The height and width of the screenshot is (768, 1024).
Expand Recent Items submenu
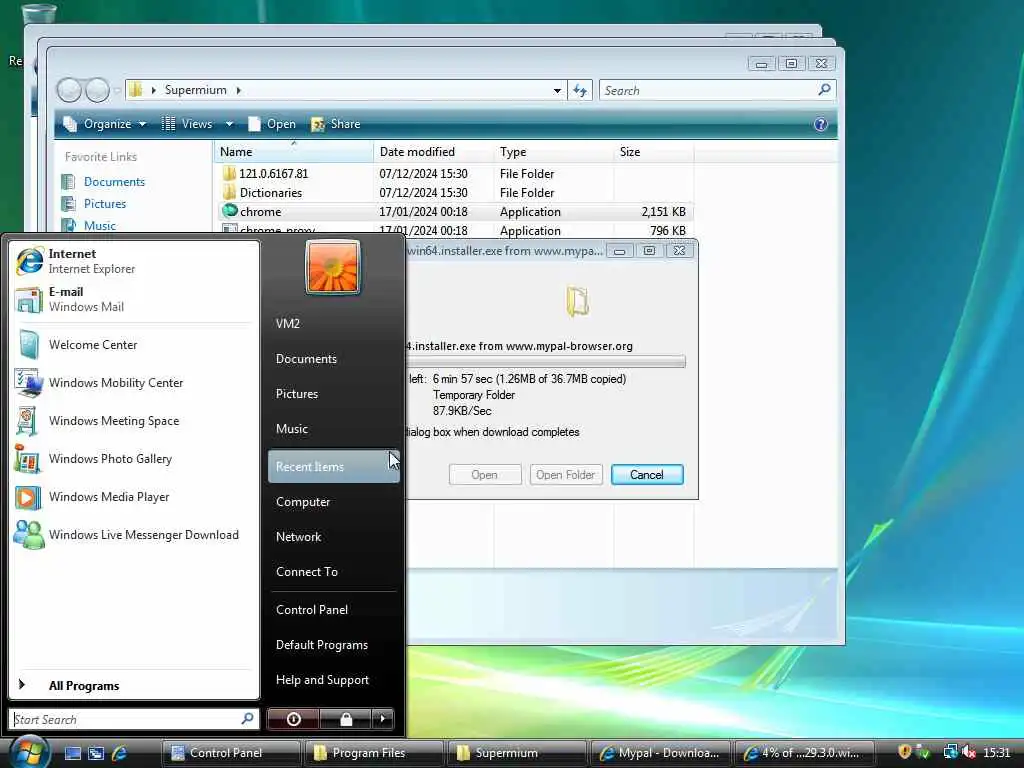[333, 466]
